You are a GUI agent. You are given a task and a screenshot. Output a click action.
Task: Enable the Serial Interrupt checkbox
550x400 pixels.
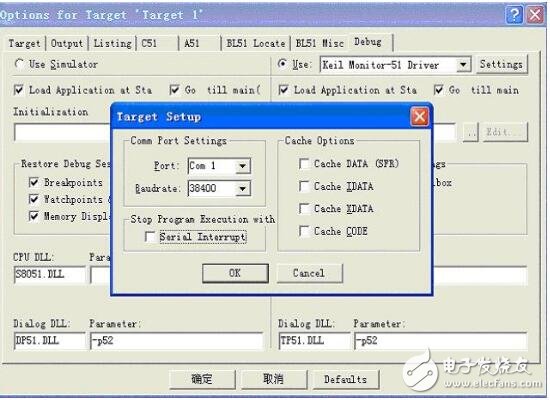[150, 236]
